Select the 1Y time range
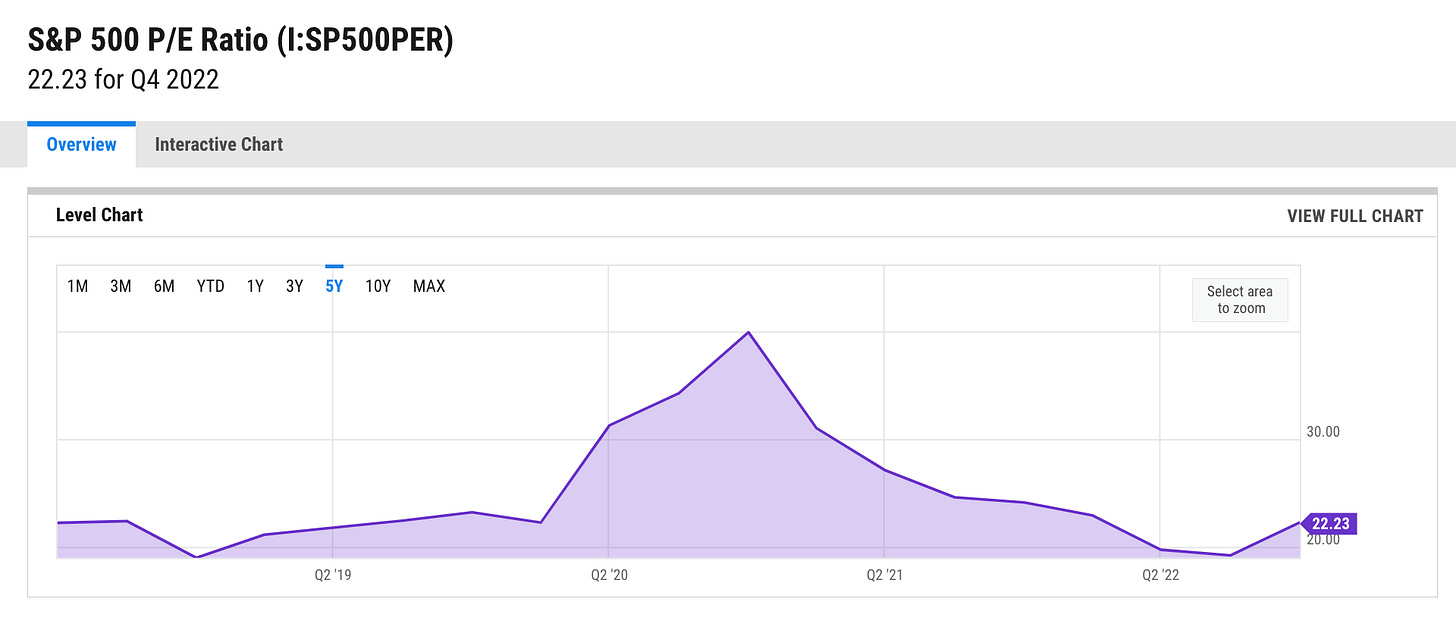The image size is (1456, 617). pyautogui.click(x=255, y=286)
